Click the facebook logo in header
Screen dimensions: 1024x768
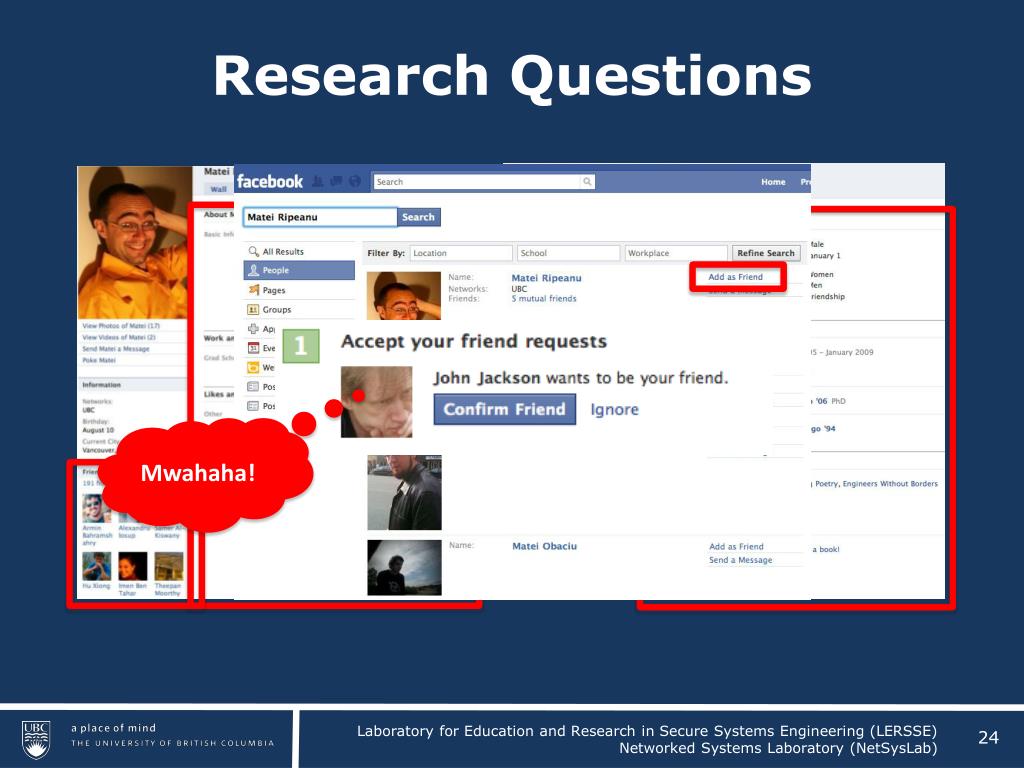(x=270, y=182)
